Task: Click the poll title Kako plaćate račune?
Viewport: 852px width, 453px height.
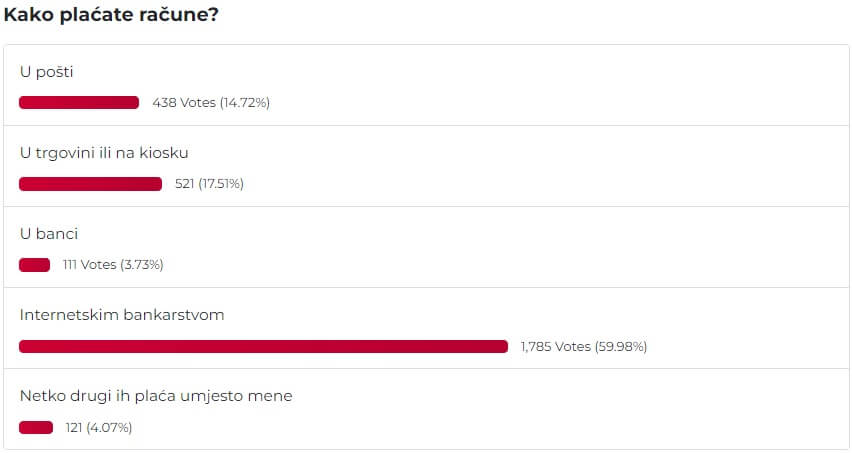Action: (x=111, y=15)
